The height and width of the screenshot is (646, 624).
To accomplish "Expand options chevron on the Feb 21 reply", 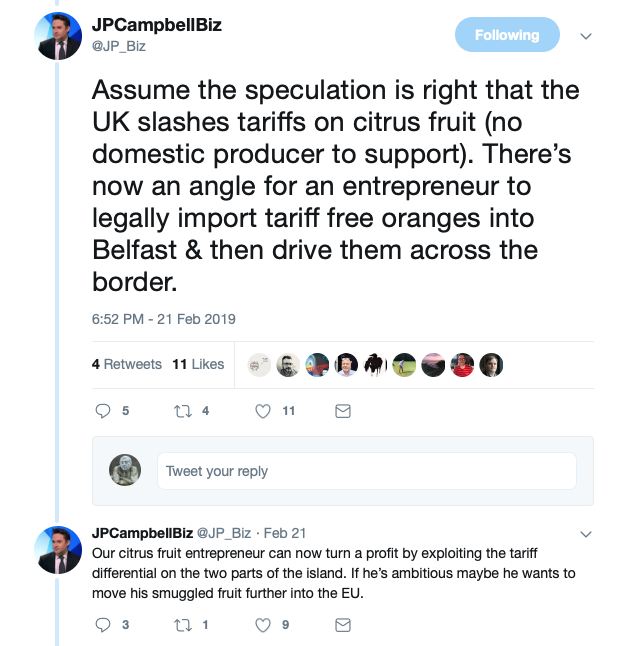I will (586, 534).
